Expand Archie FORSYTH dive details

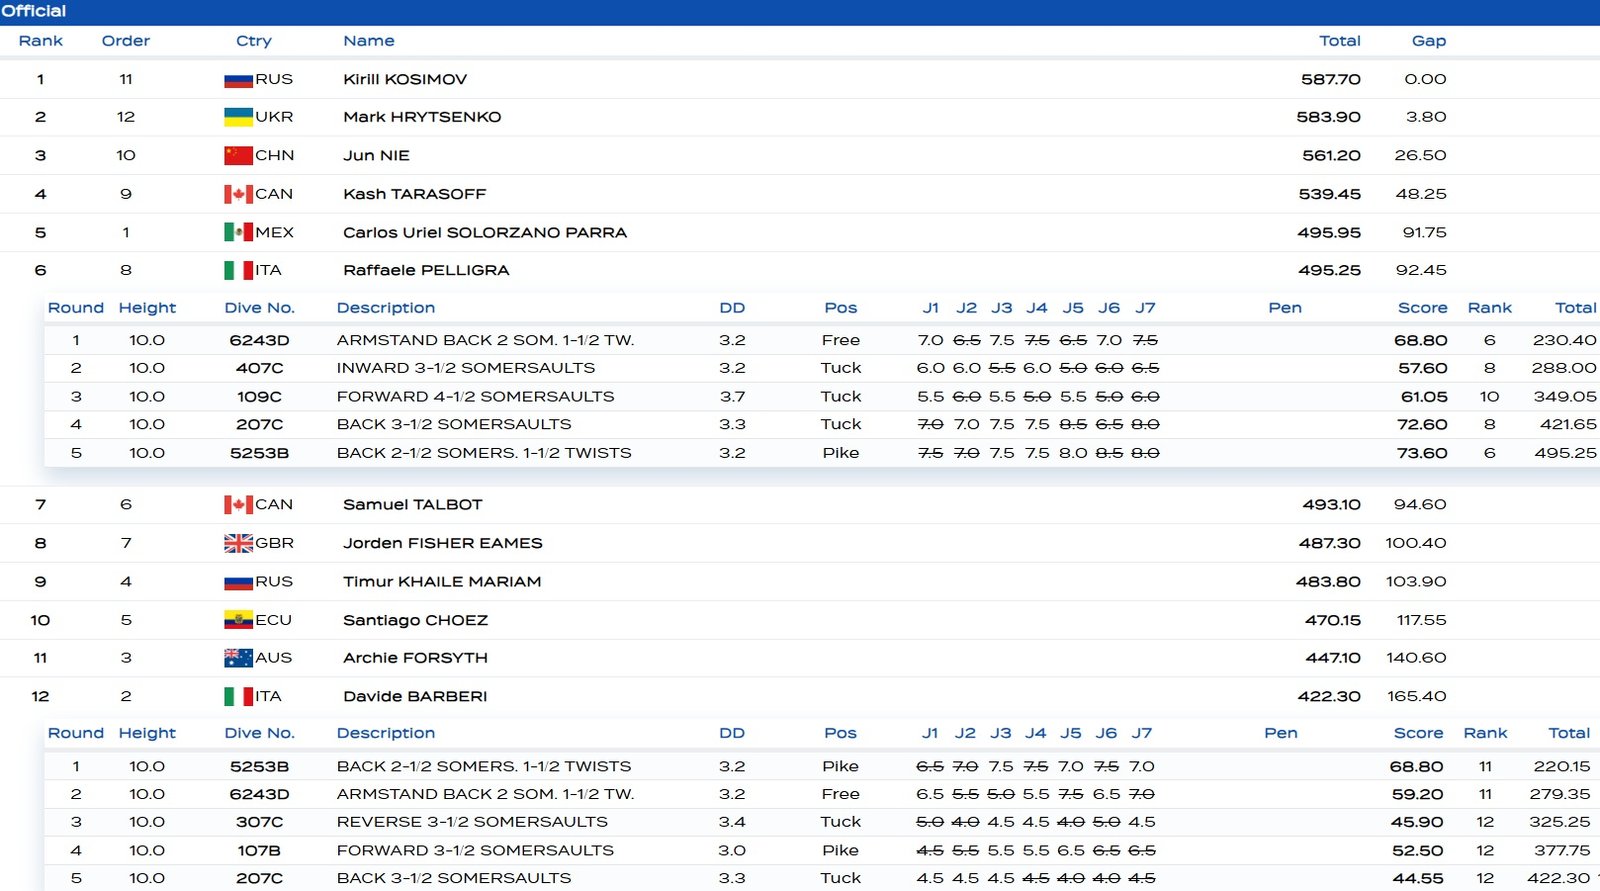pos(800,658)
